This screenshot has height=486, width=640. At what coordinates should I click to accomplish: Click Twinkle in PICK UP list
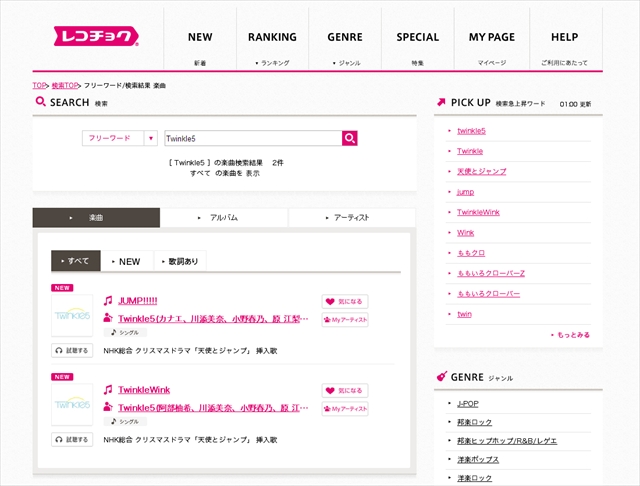(470, 151)
